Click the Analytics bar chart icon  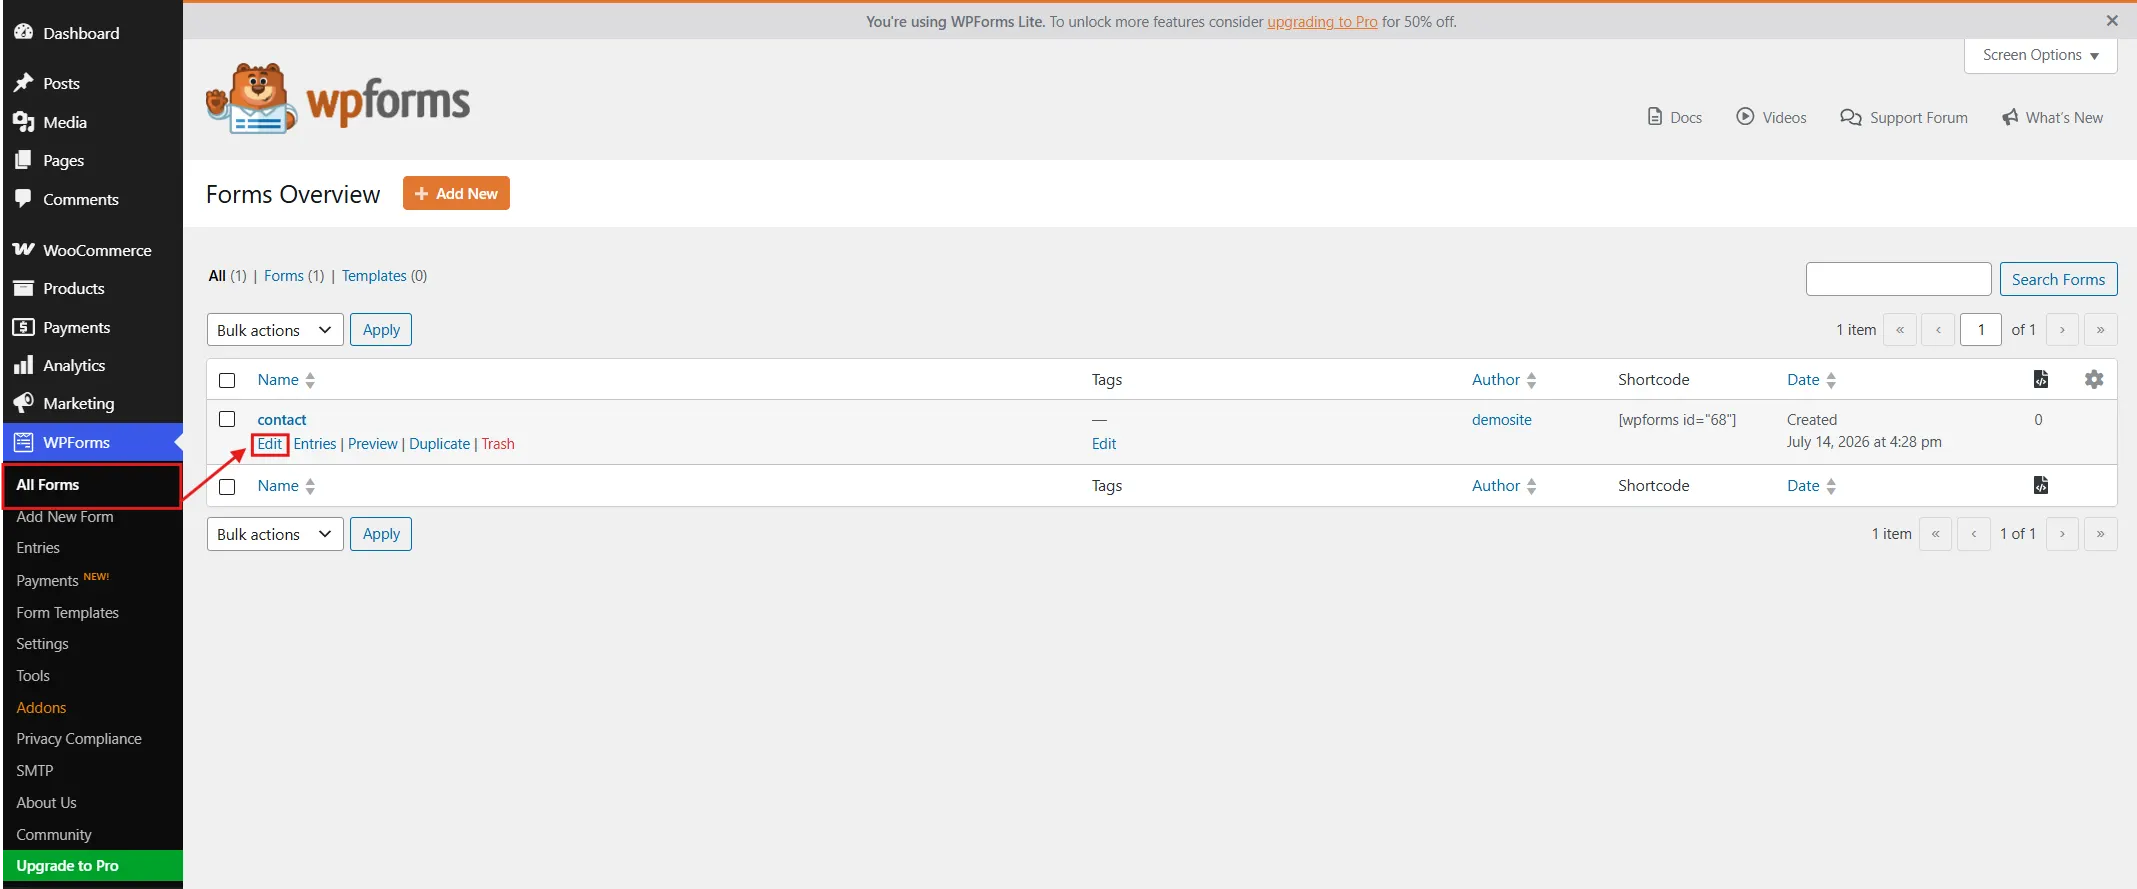[x=23, y=365]
